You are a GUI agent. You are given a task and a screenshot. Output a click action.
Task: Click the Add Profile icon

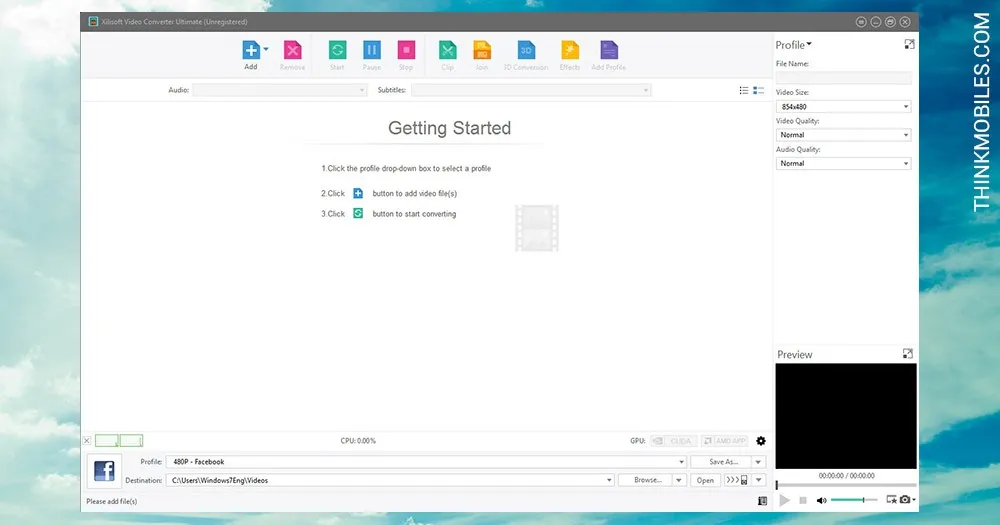click(609, 50)
